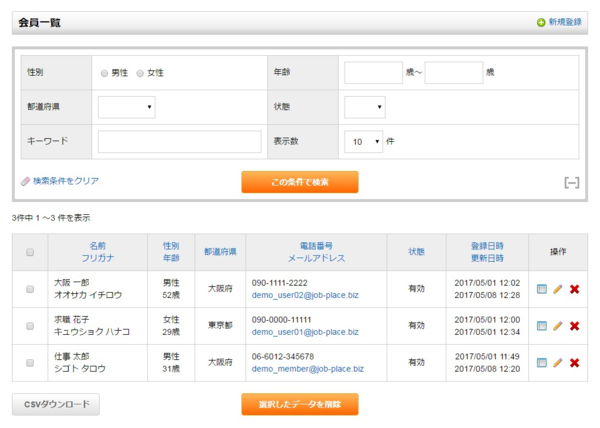Sort by 電話番号 column header
The width and height of the screenshot is (600, 428).
[x=316, y=246]
